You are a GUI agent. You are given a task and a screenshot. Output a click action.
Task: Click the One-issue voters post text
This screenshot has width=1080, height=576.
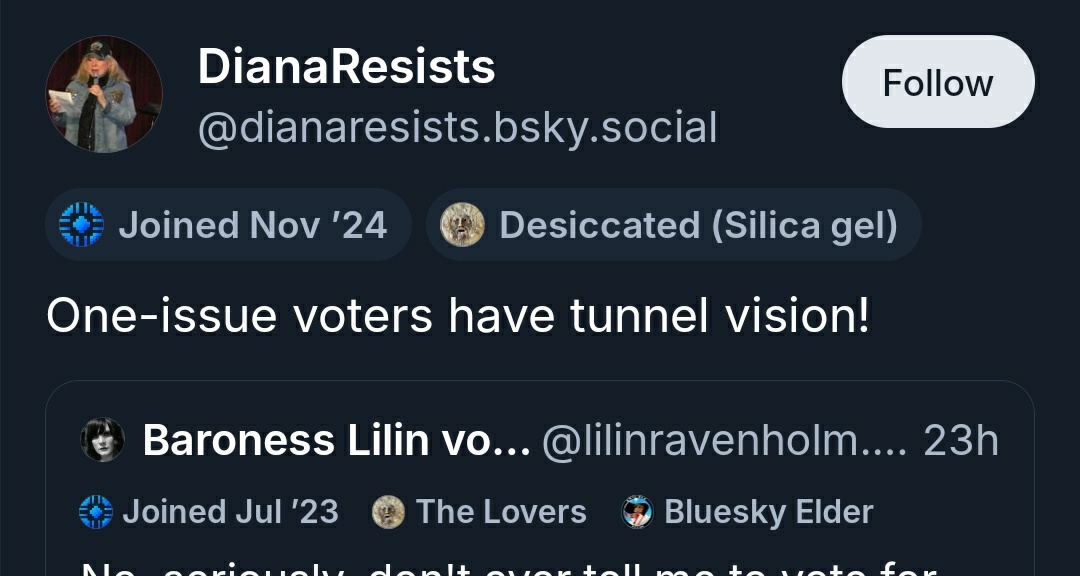coord(458,316)
